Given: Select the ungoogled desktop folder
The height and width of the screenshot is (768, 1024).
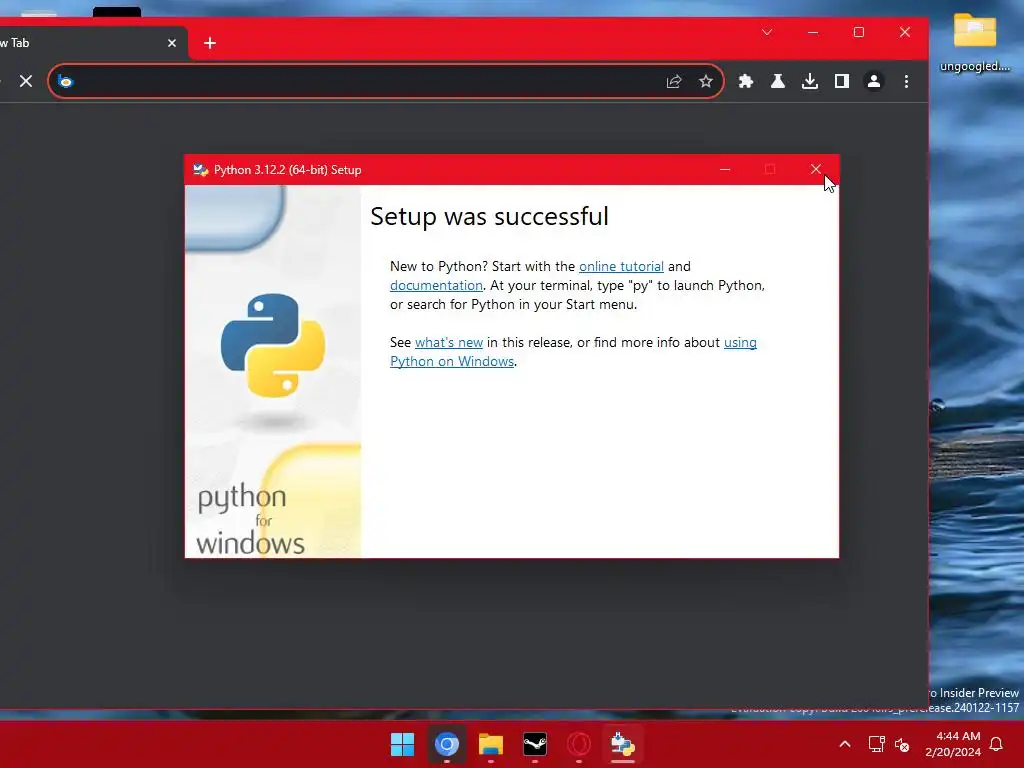Looking at the screenshot, I should tap(975, 42).
